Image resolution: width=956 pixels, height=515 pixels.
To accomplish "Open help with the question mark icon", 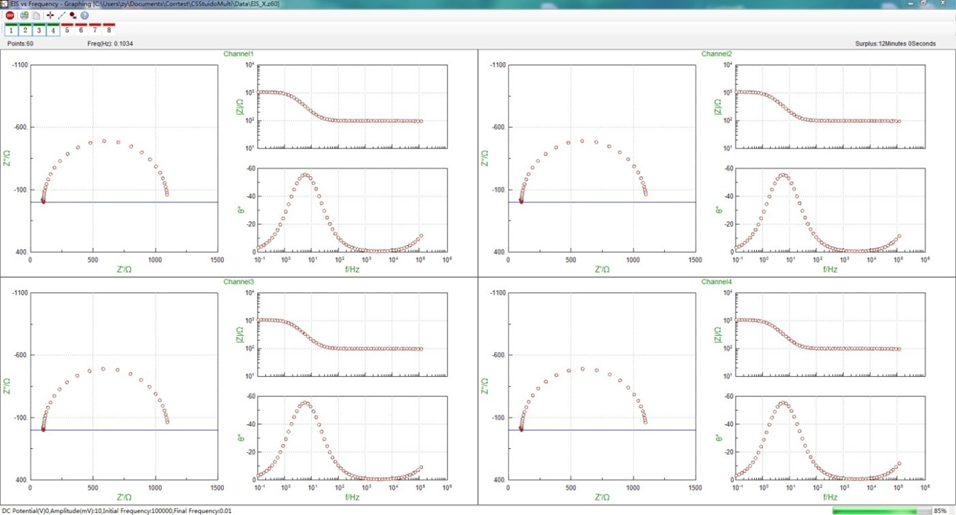I will coord(84,16).
